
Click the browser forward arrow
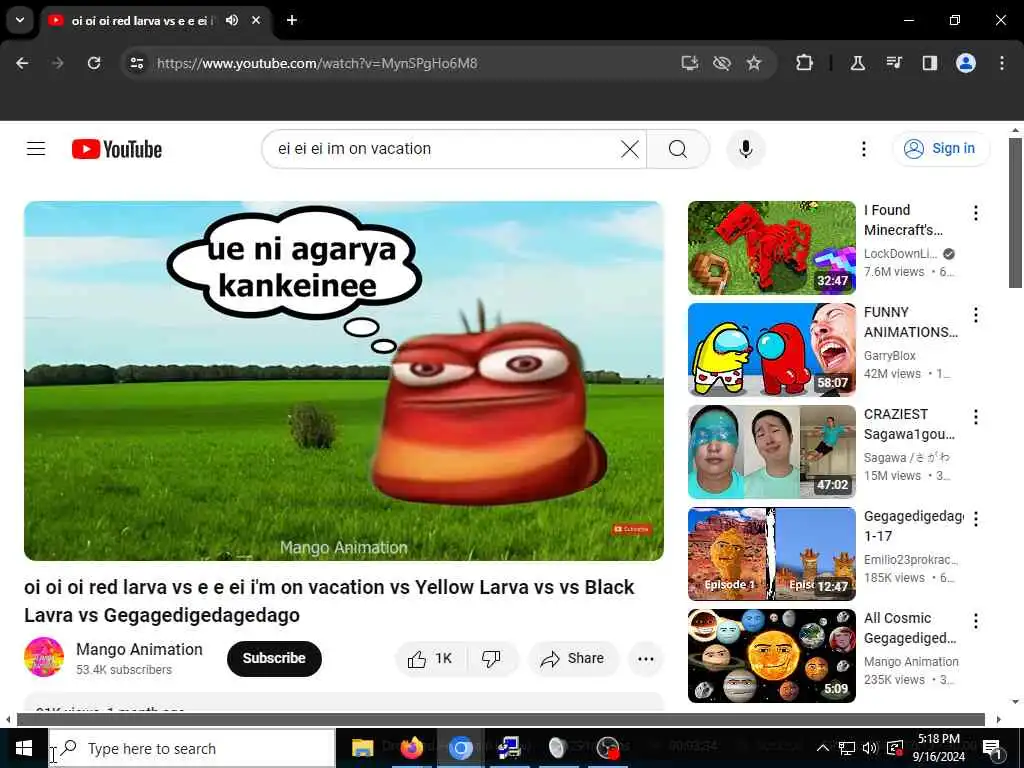(x=57, y=63)
